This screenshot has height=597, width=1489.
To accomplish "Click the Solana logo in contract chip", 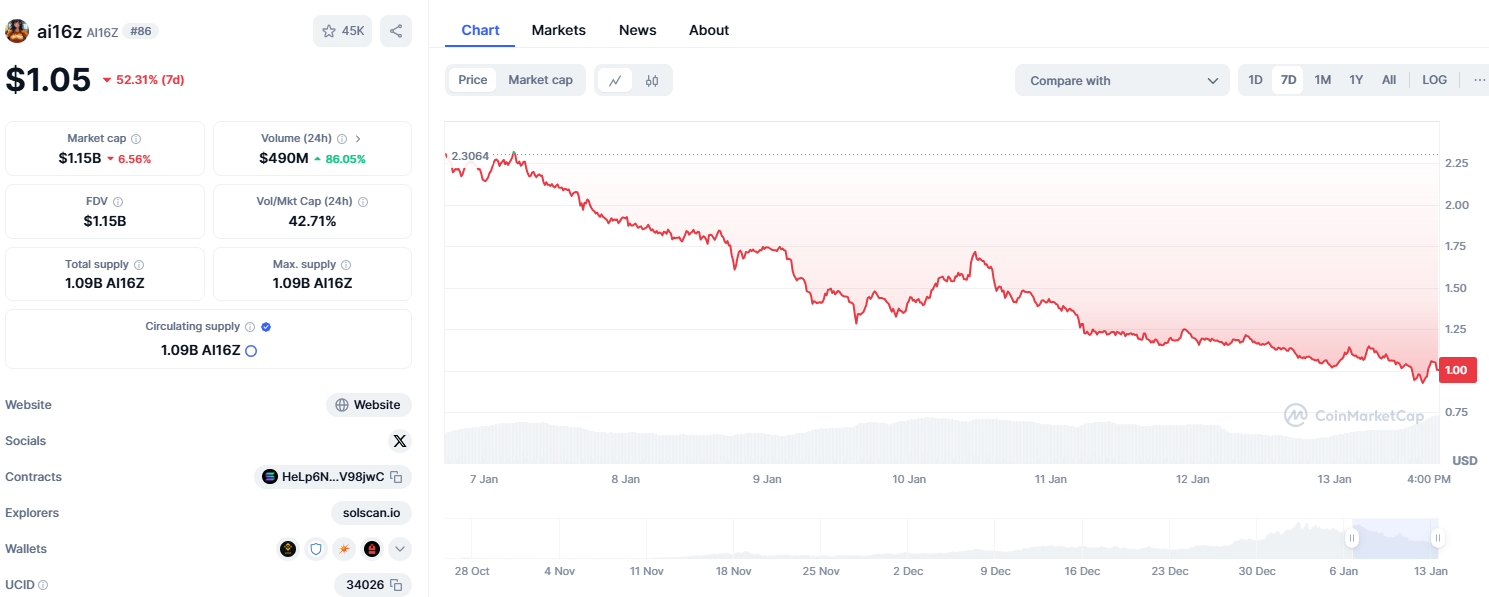I will tap(270, 477).
